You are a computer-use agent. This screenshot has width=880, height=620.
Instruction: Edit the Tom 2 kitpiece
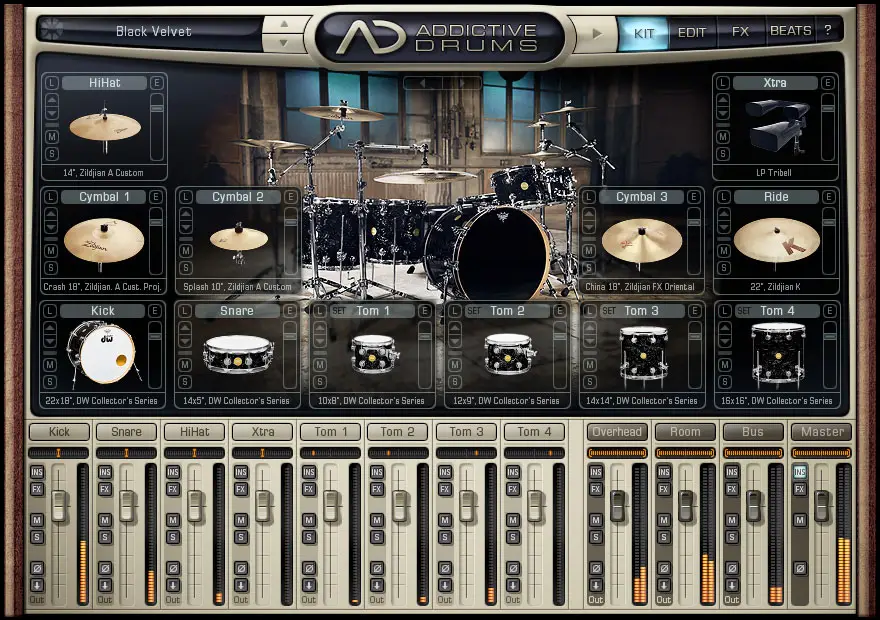click(x=560, y=311)
